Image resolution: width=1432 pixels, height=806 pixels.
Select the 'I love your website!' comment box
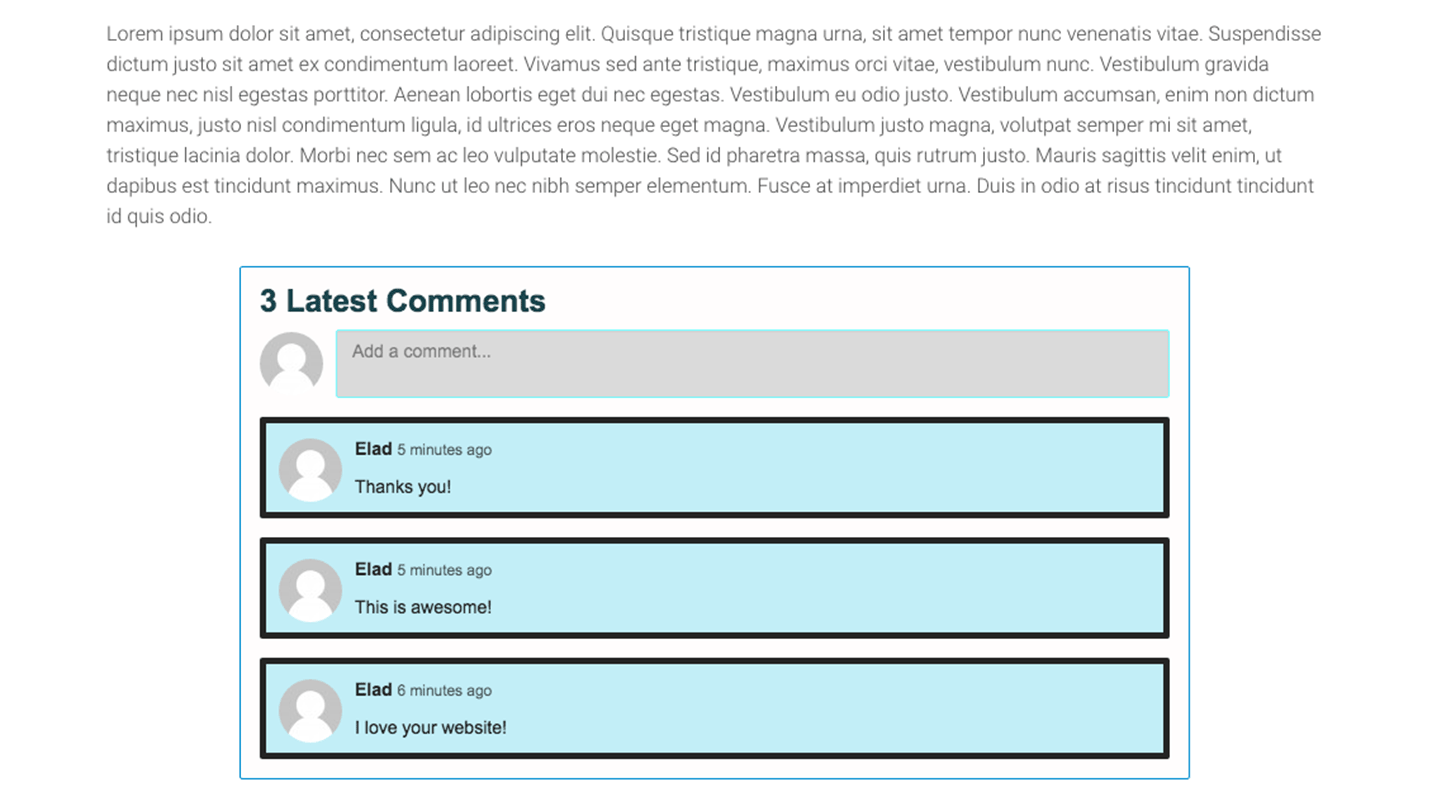pos(714,710)
